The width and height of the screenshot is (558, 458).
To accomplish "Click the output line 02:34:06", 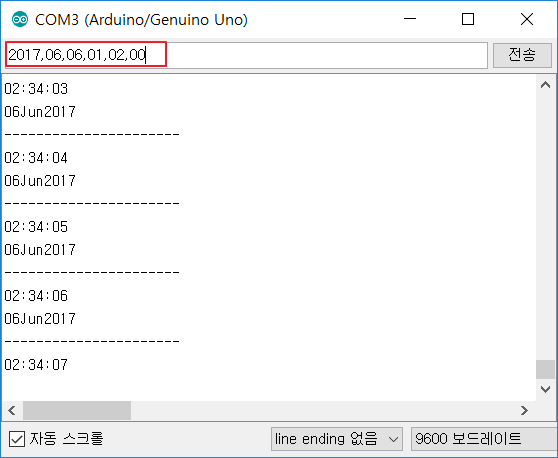I will tap(36, 296).
